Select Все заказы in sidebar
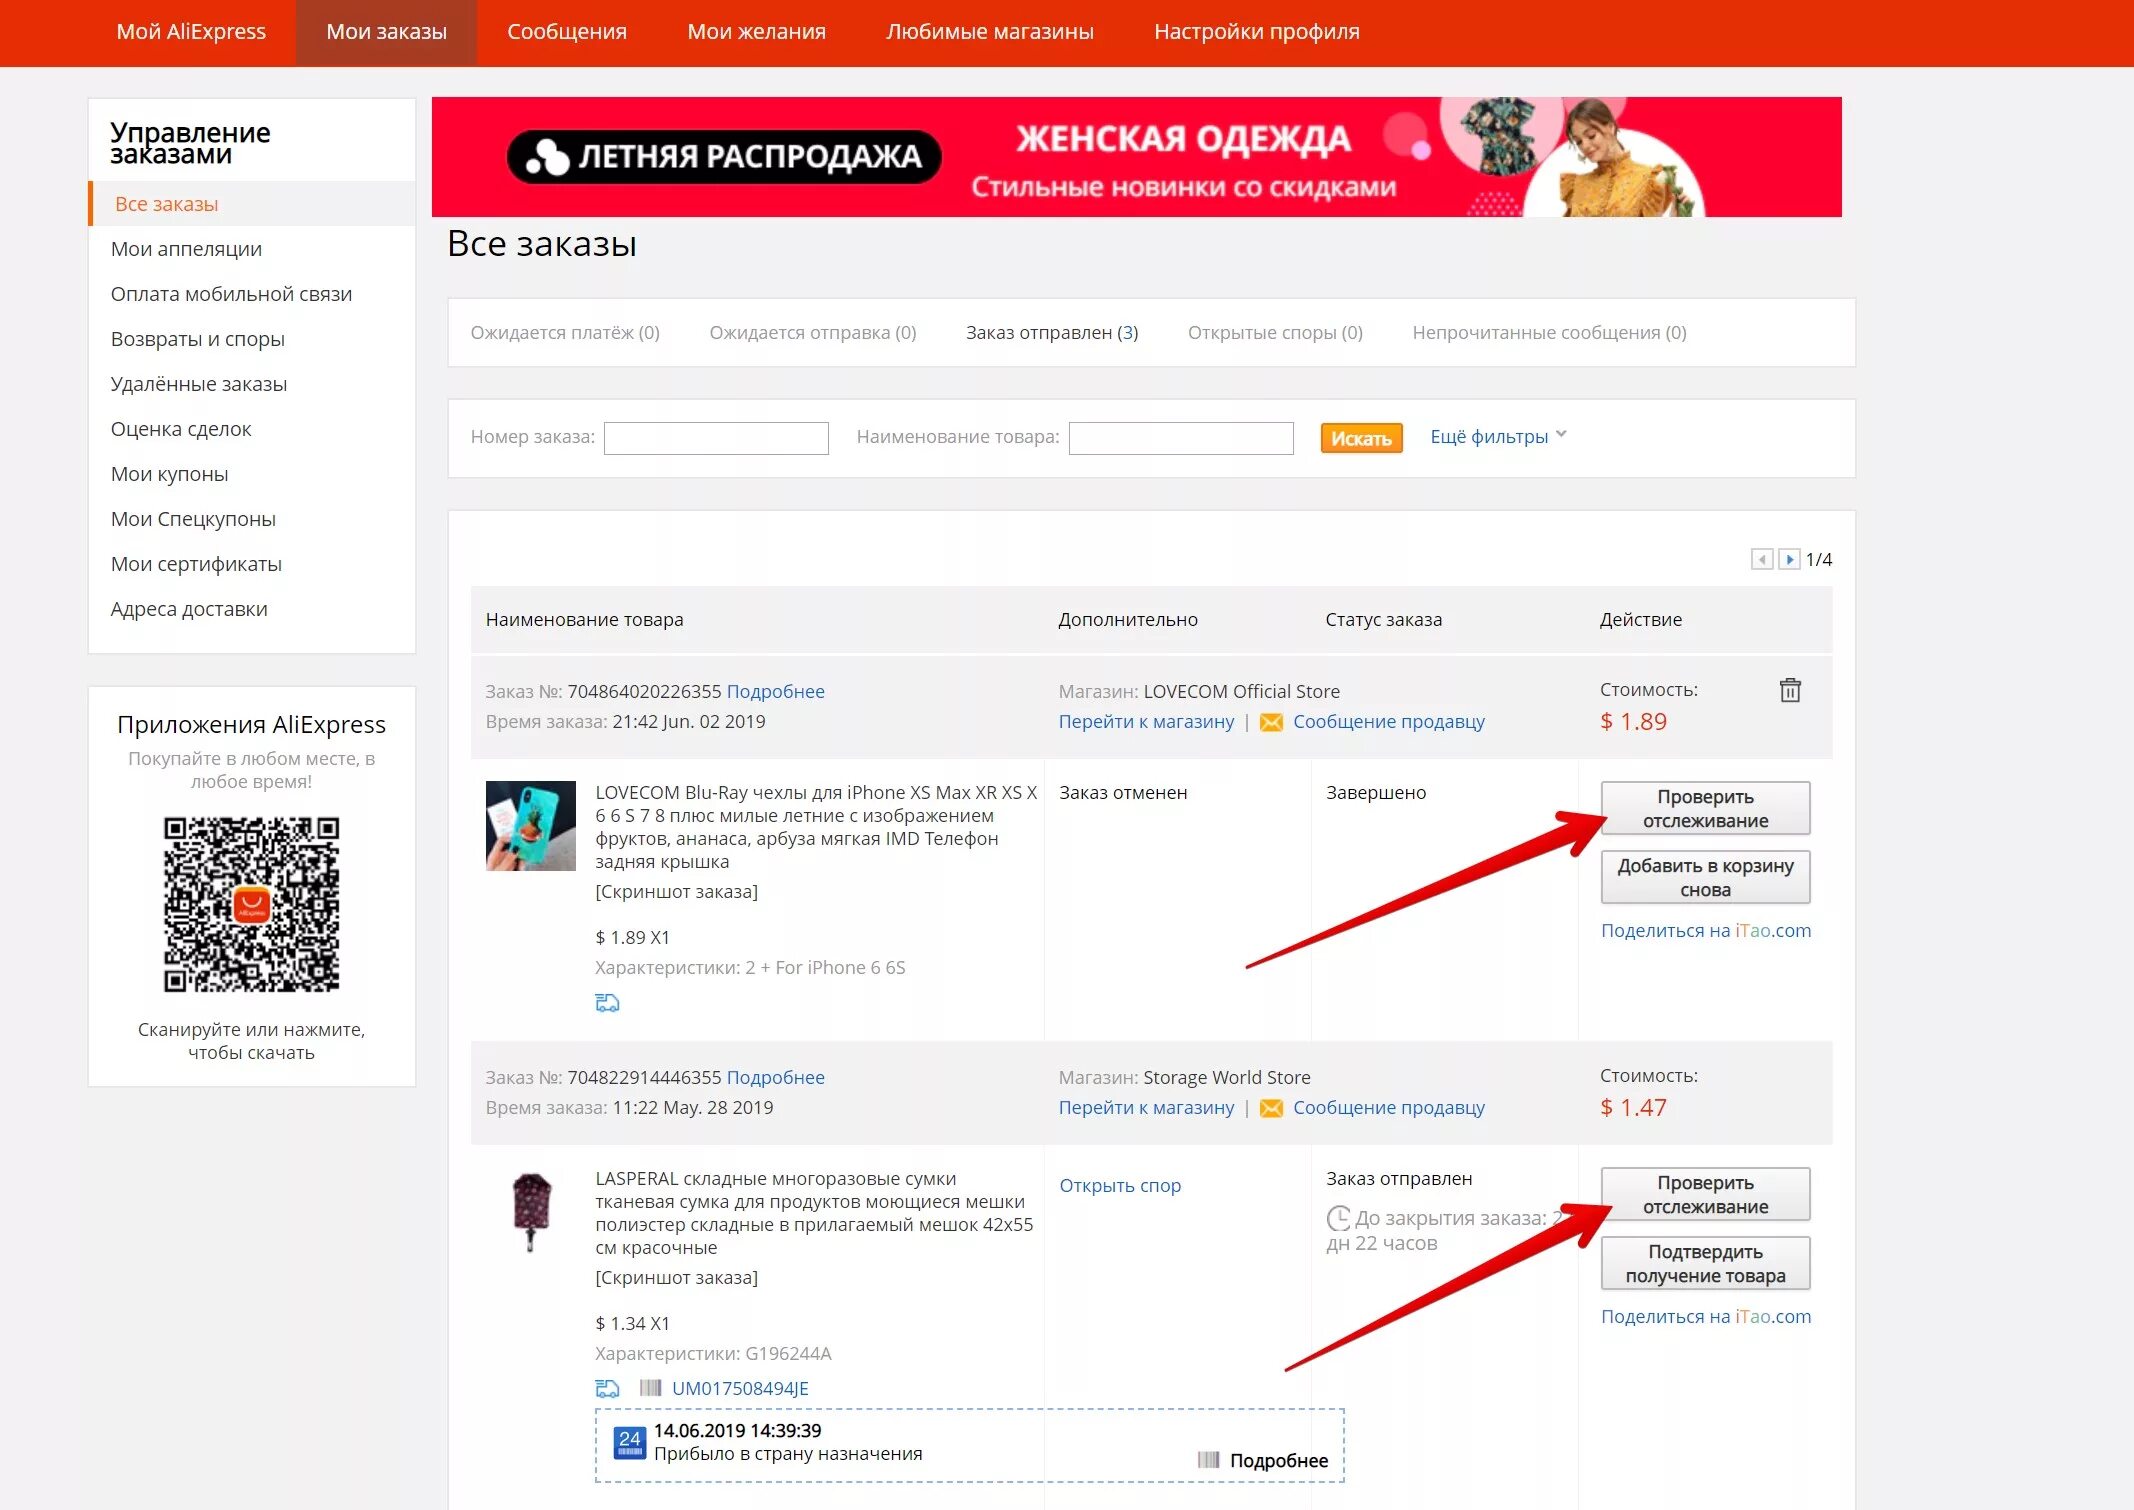Viewport: 2134px width, 1510px height. [252, 204]
